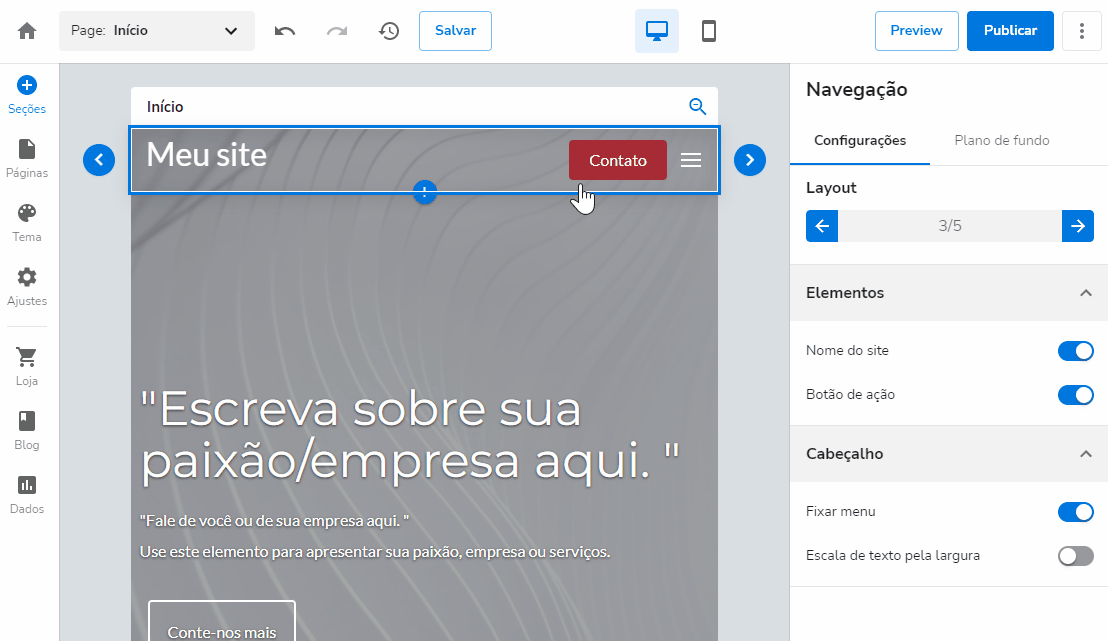
Task: Click the Salvar button
Action: click(455, 30)
